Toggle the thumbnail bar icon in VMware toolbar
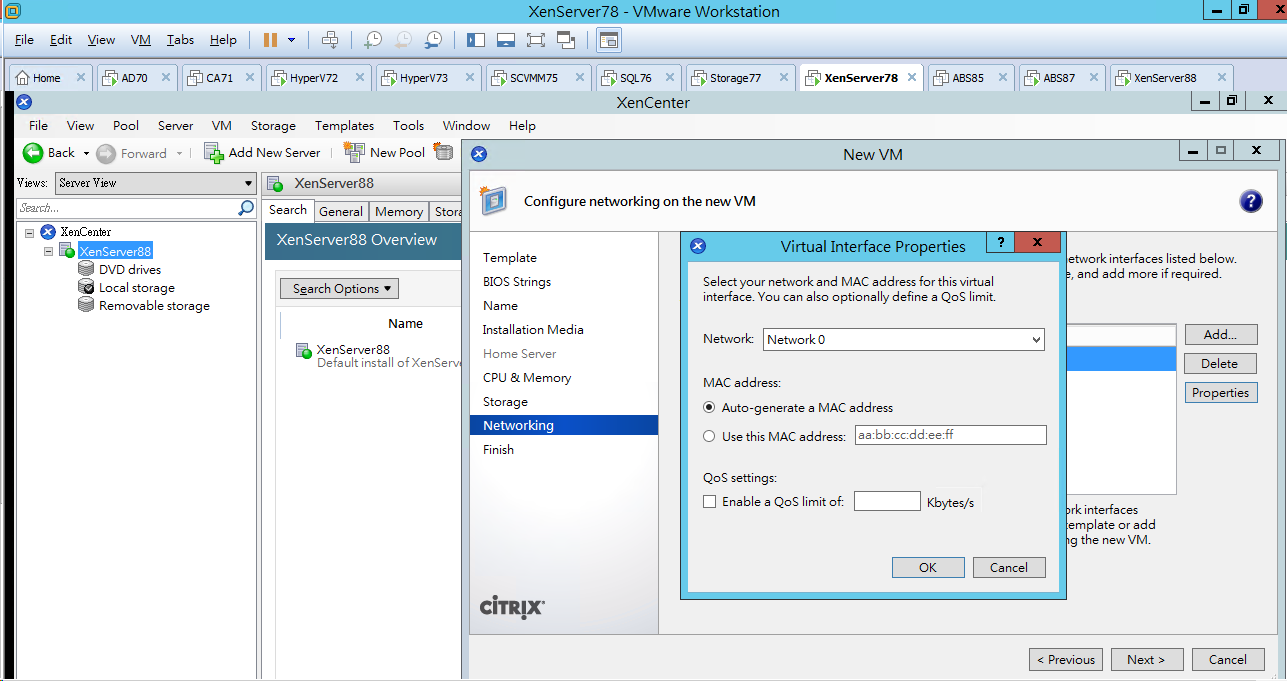The height and width of the screenshot is (681, 1287). (506, 40)
